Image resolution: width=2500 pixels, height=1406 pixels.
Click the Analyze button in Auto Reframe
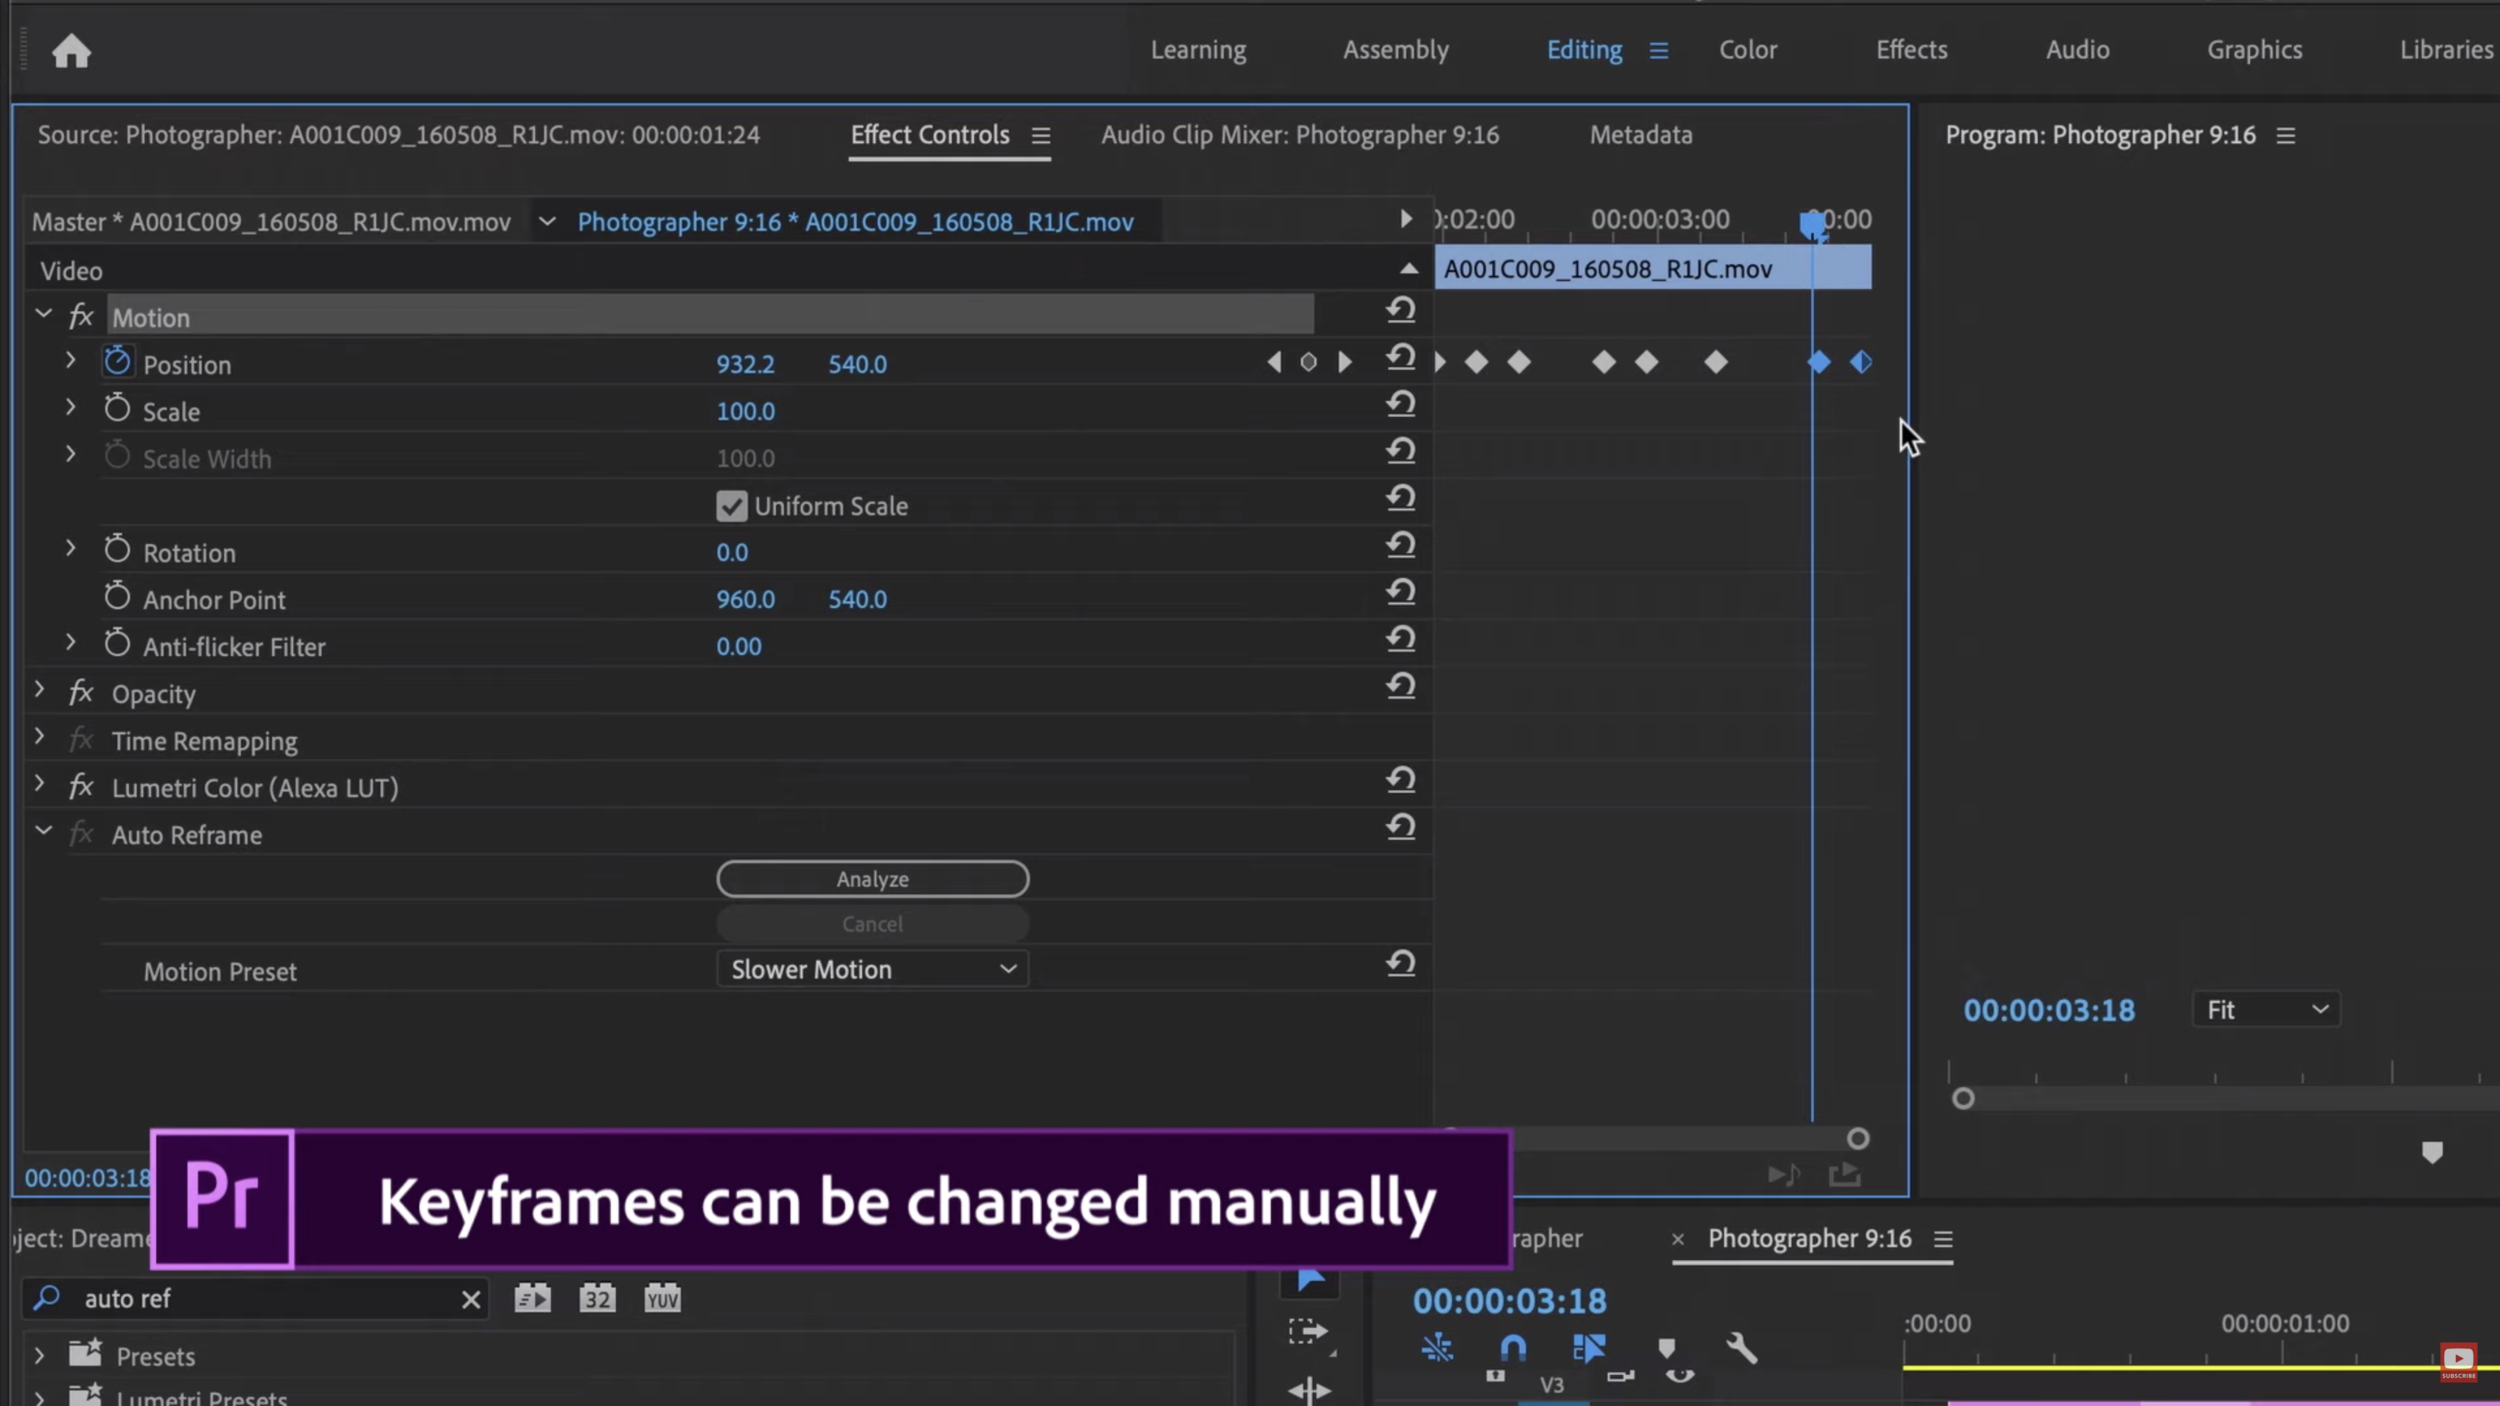872,877
